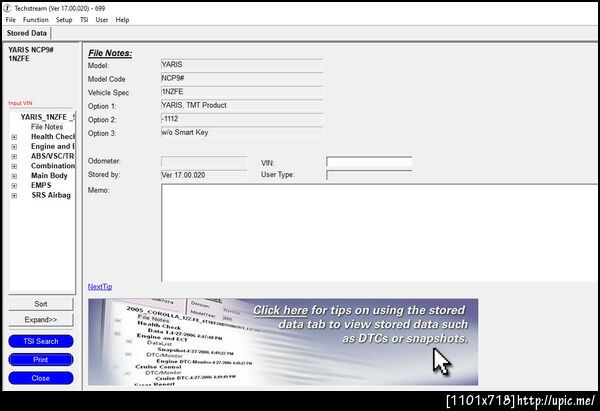Select the ABS/VSC/TRC tree item
Image resolution: width=600 pixels, height=411 pixels.
(53, 156)
